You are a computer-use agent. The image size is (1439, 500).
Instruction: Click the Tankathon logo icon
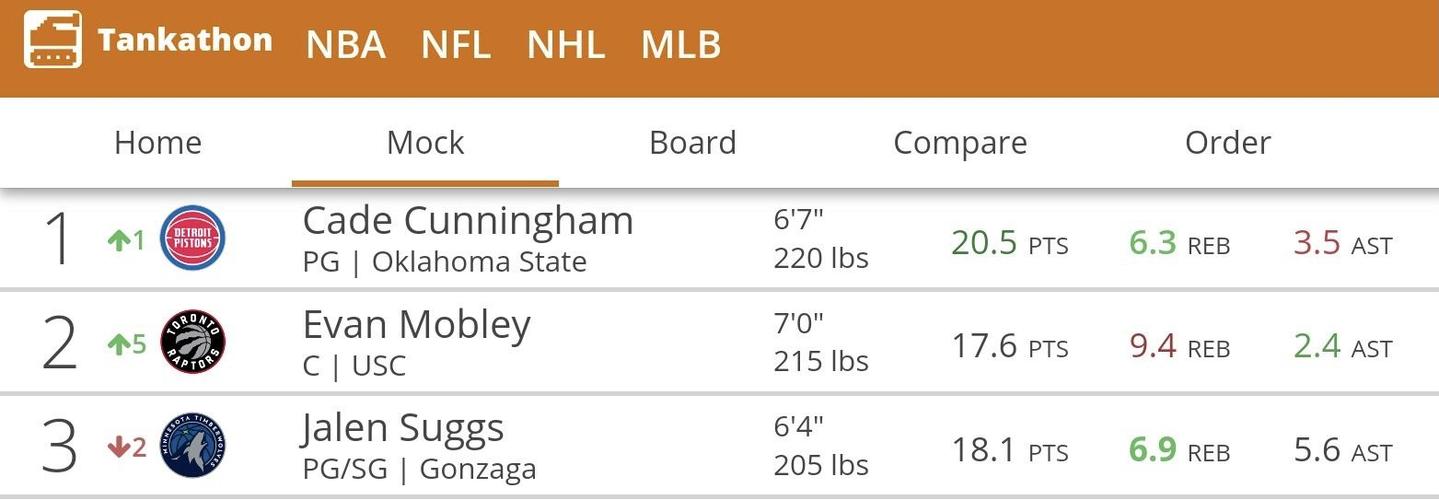tap(53, 40)
